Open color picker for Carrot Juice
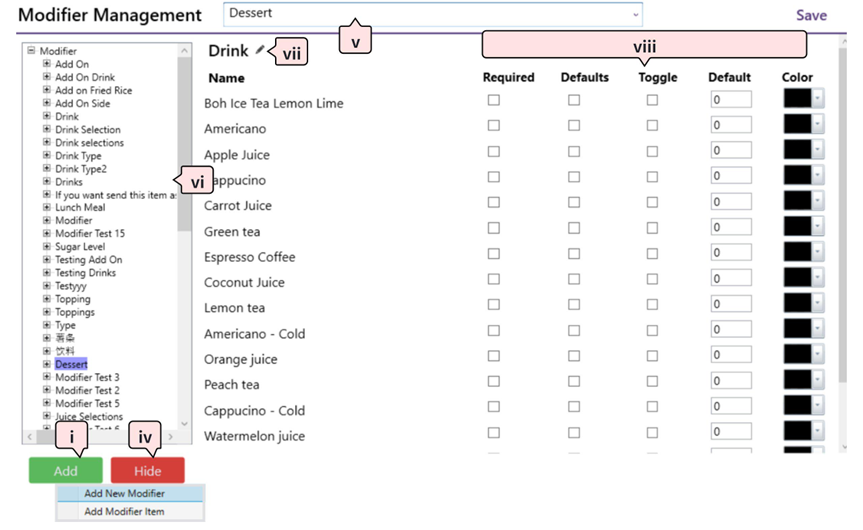Image resolution: width=863 pixels, height=530 pixels. (x=817, y=202)
